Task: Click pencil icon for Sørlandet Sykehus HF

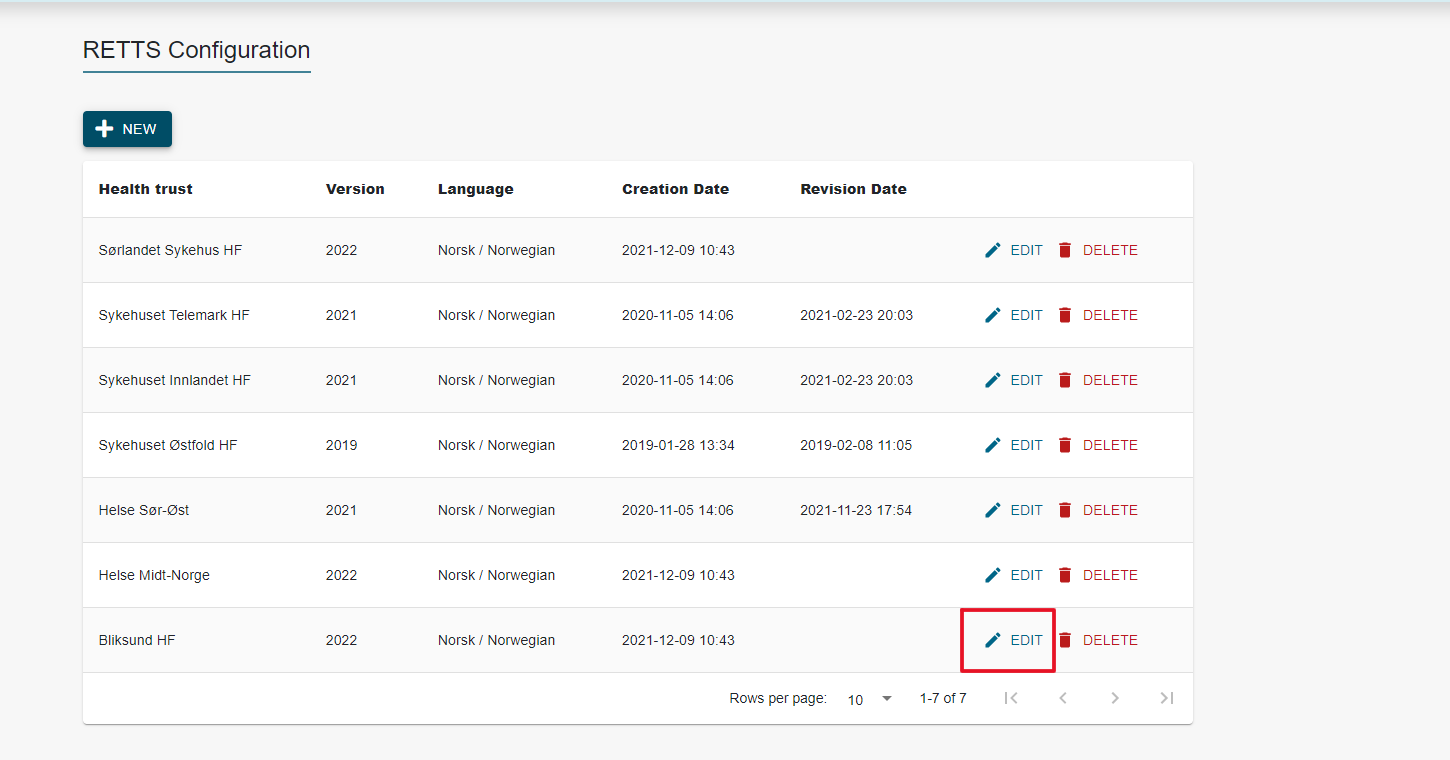Action: pyautogui.click(x=993, y=250)
